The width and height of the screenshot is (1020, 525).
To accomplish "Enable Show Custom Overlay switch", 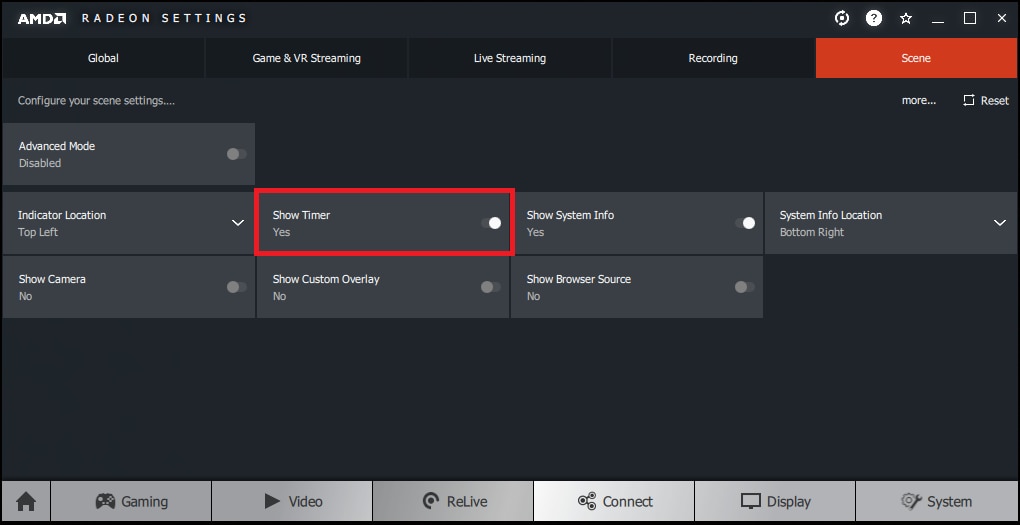I will pos(491,287).
